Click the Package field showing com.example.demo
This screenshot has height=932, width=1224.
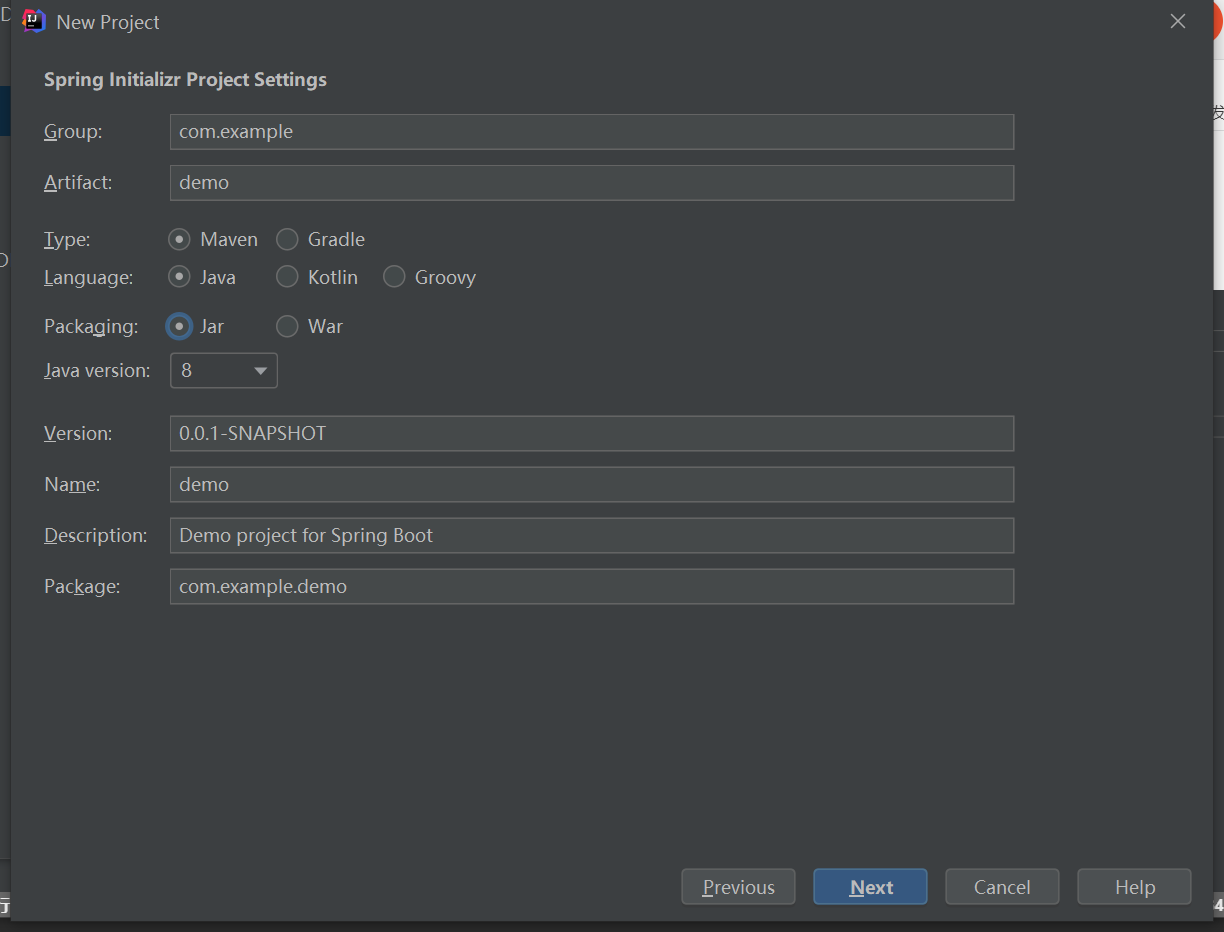pos(590,586)
